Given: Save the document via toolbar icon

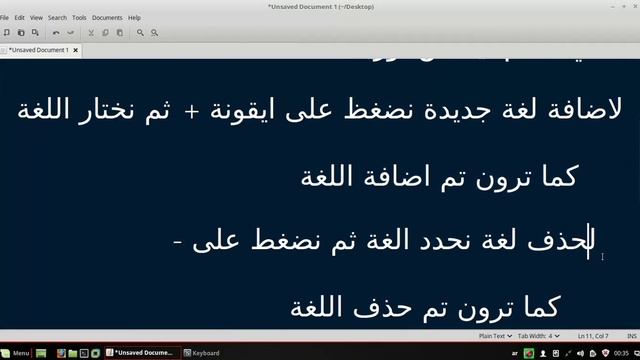Looking at the screenshot, I should click(35, 32).
